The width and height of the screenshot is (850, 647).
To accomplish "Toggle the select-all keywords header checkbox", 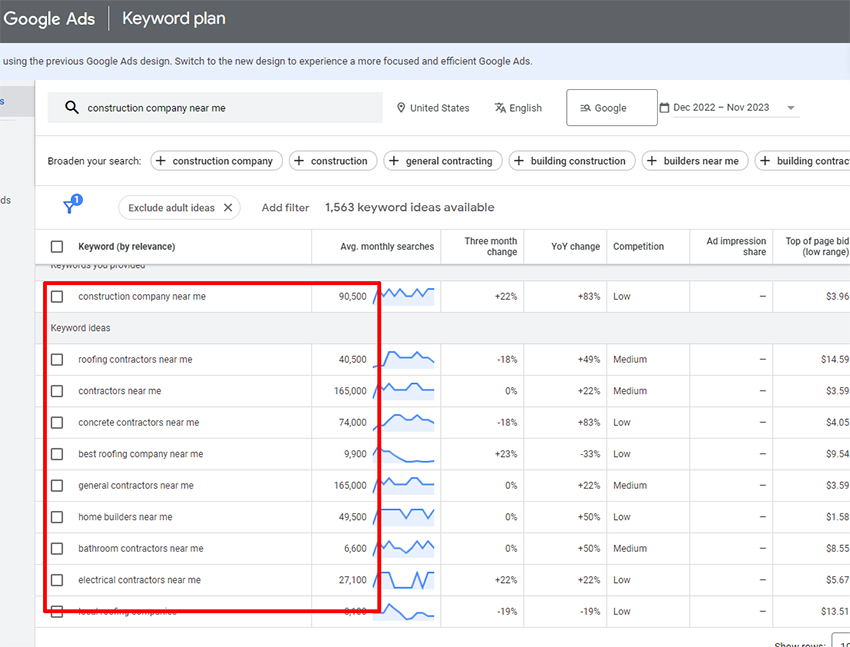I will click(x=57, y=247).
